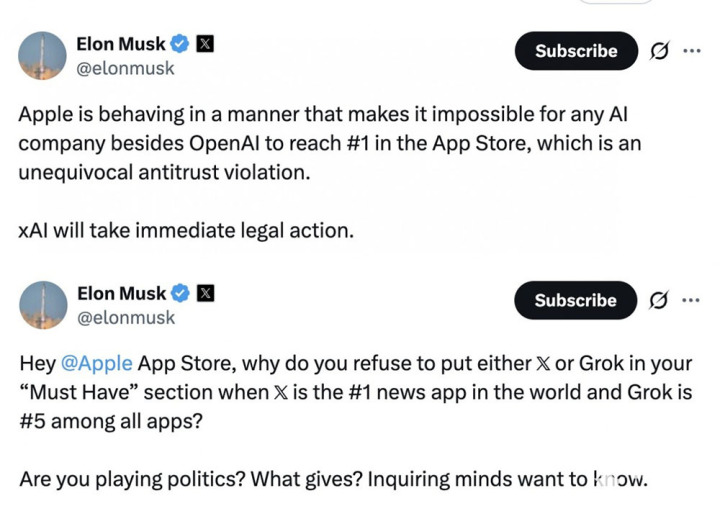
Task: Open the more options menu on the antitrust tweet
Action: tap(691, 51)
